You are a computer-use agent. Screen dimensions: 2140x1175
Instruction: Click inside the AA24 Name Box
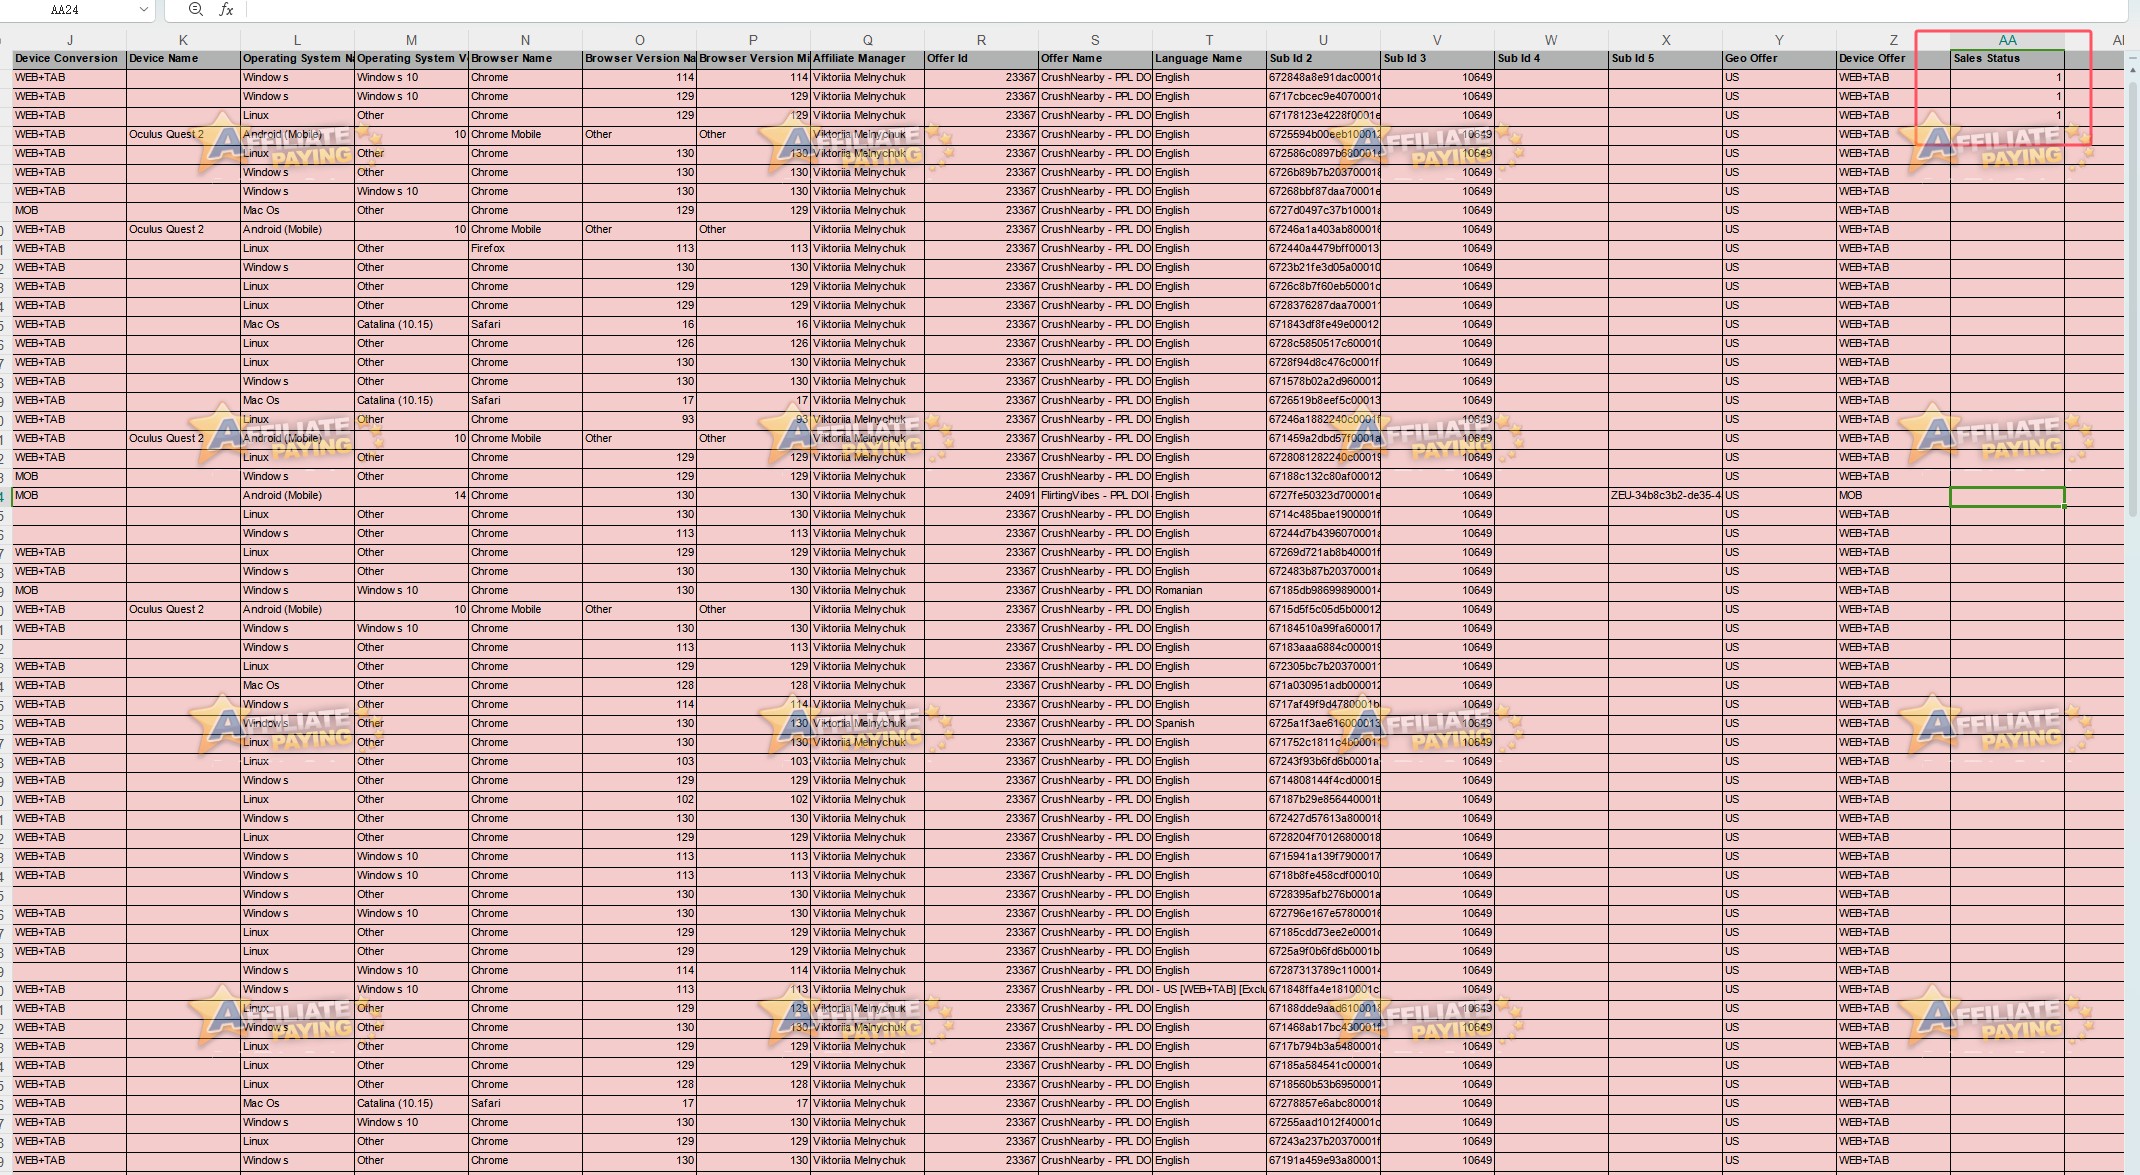pyautogui.click(x=66, y=10)
